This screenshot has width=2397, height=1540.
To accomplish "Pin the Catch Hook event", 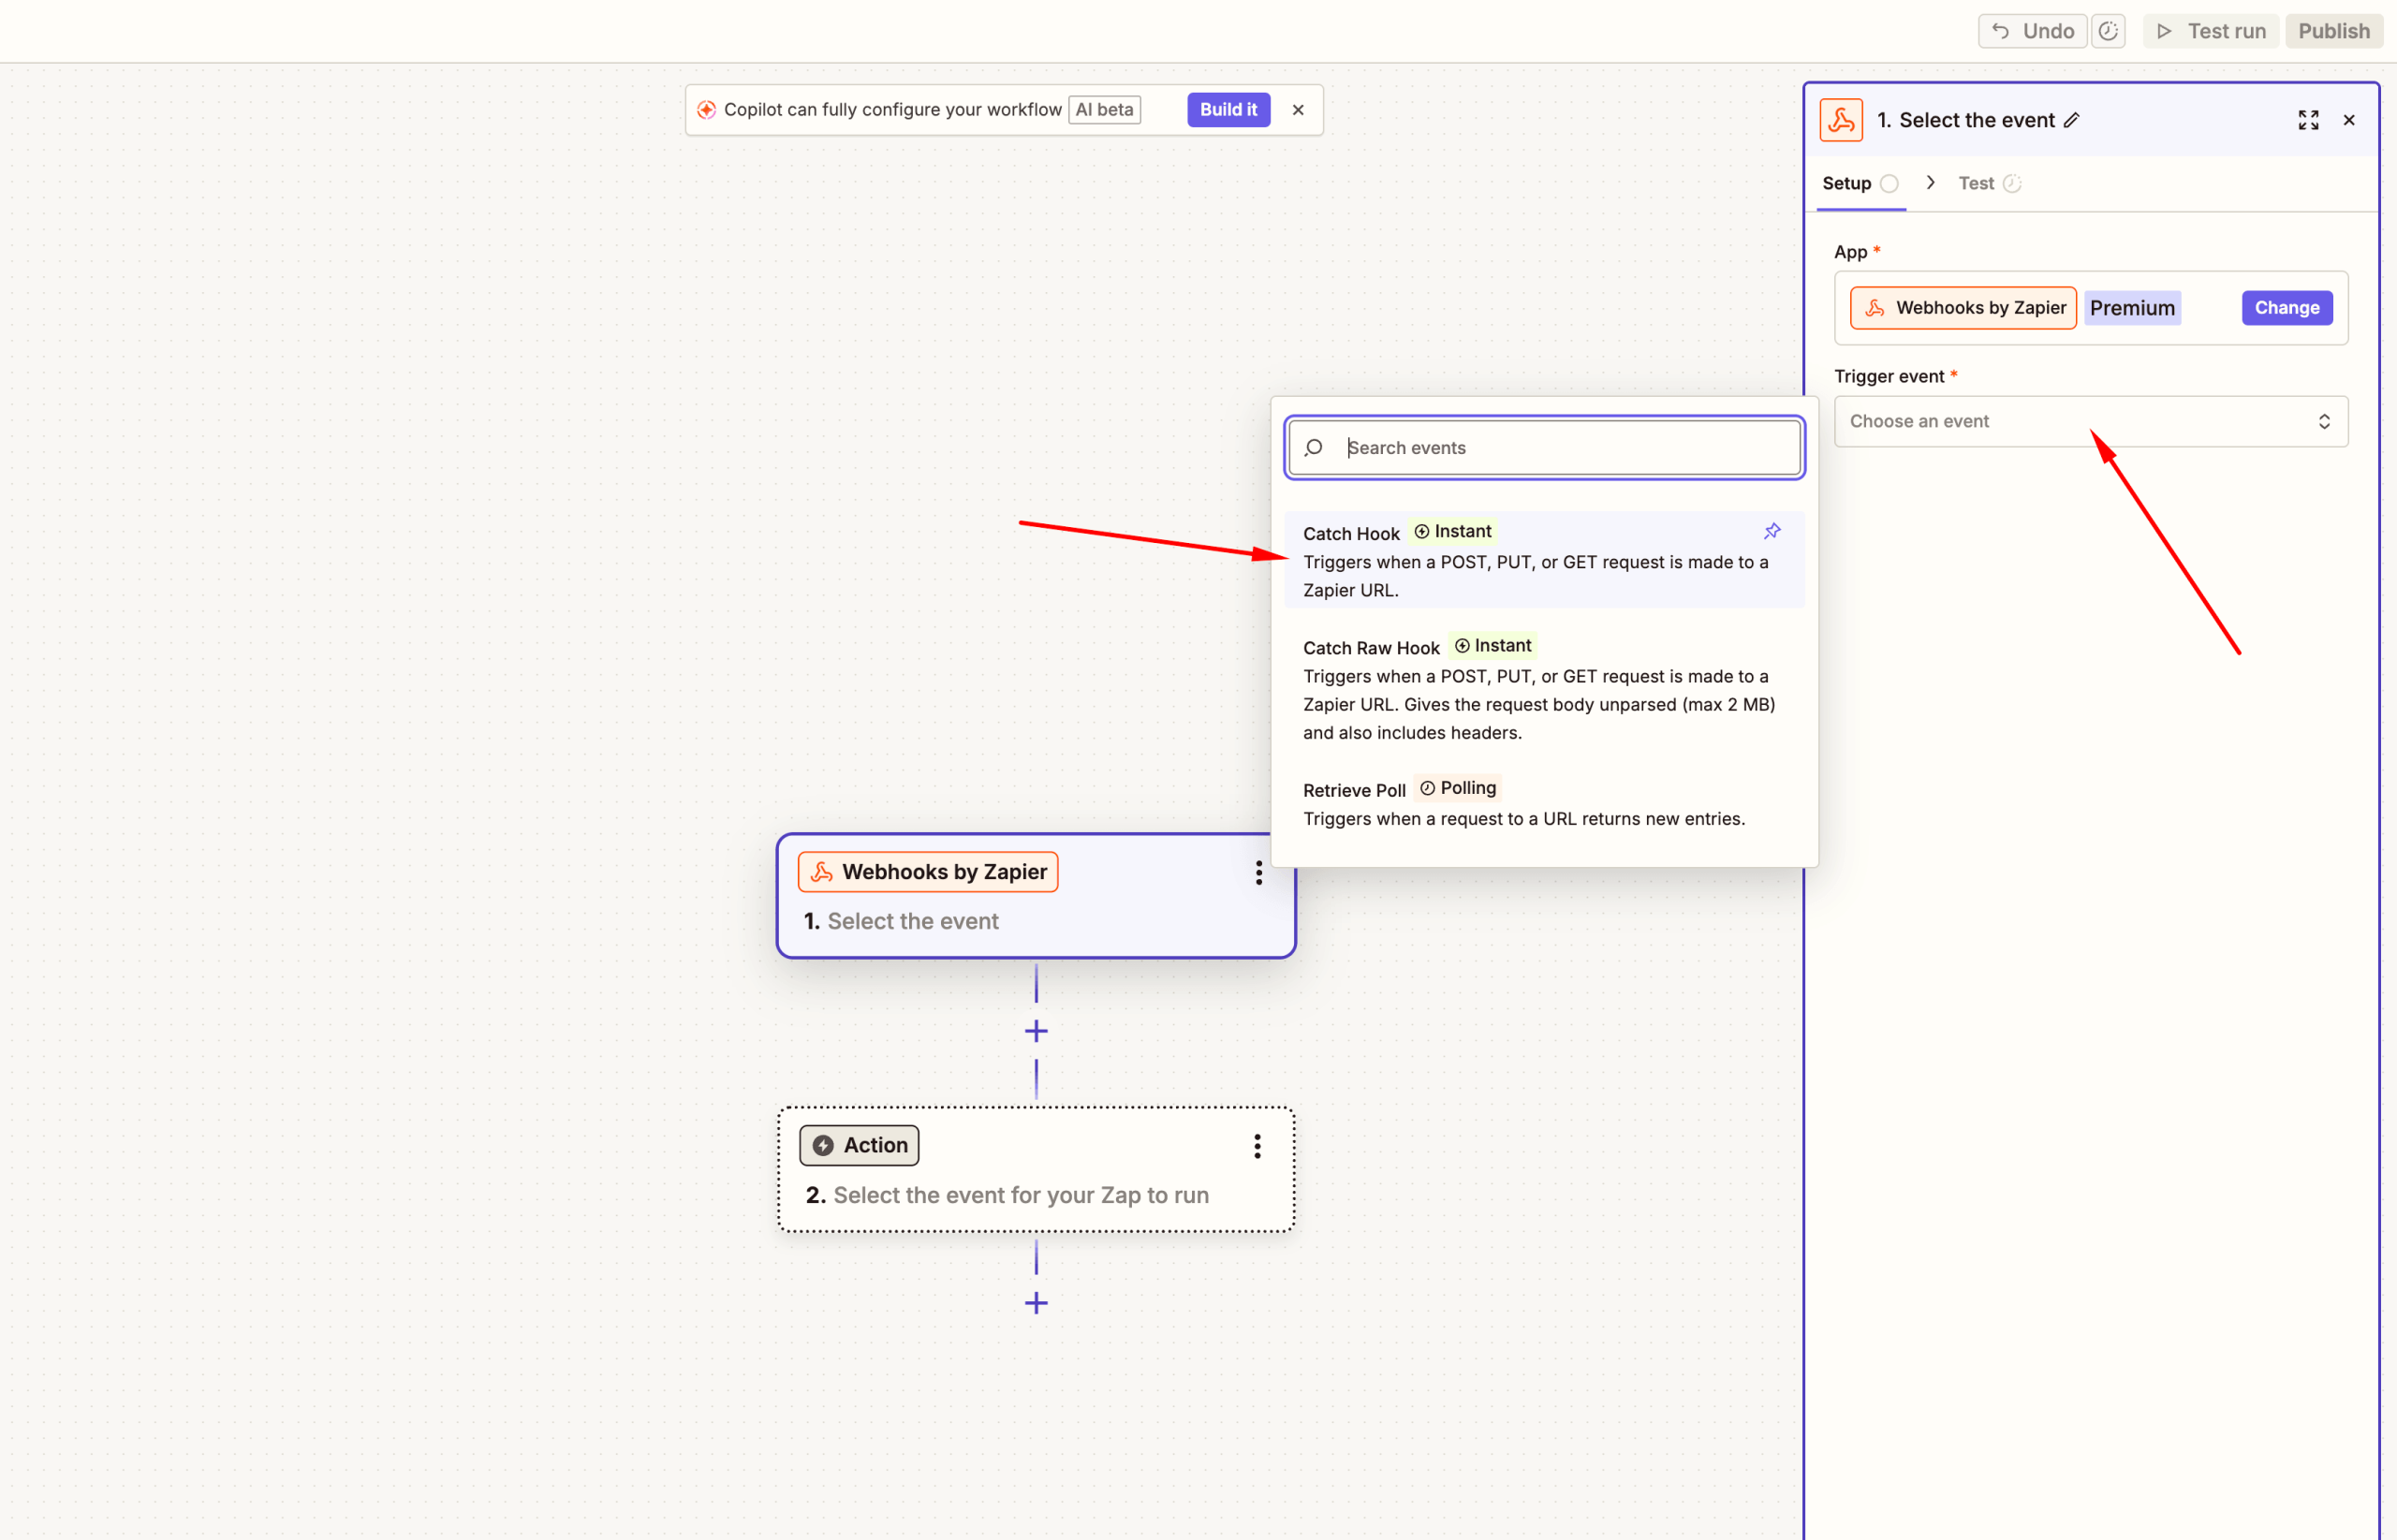I will (1772, 531).
